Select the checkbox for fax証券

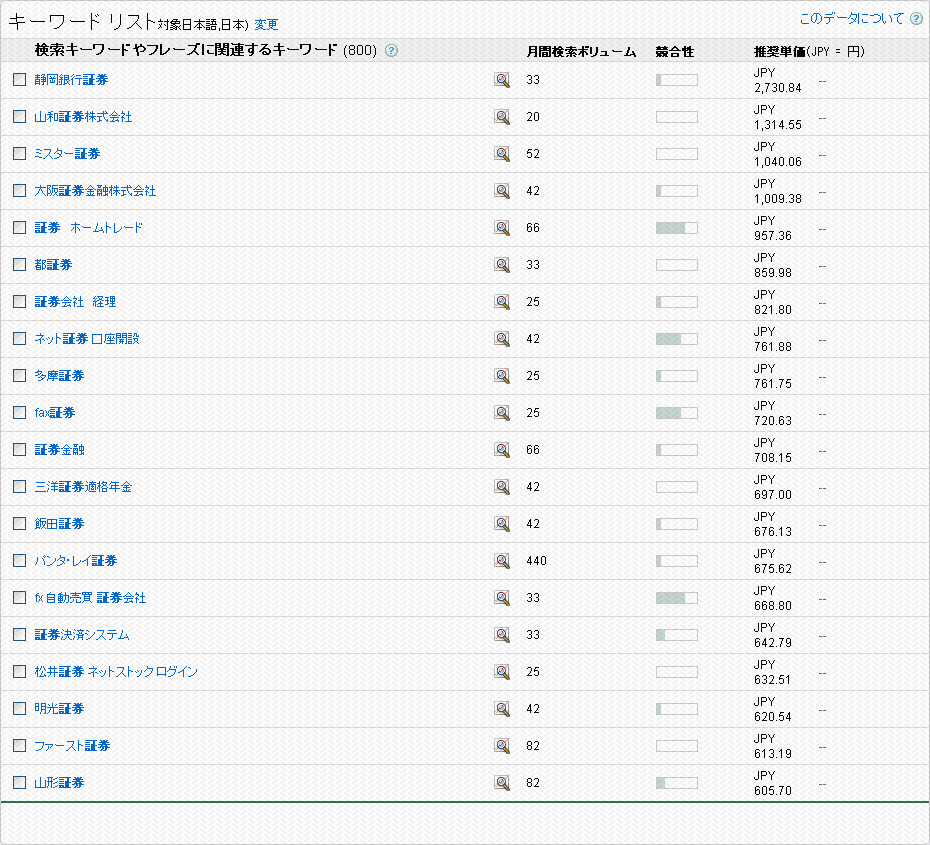coord(20,413)
